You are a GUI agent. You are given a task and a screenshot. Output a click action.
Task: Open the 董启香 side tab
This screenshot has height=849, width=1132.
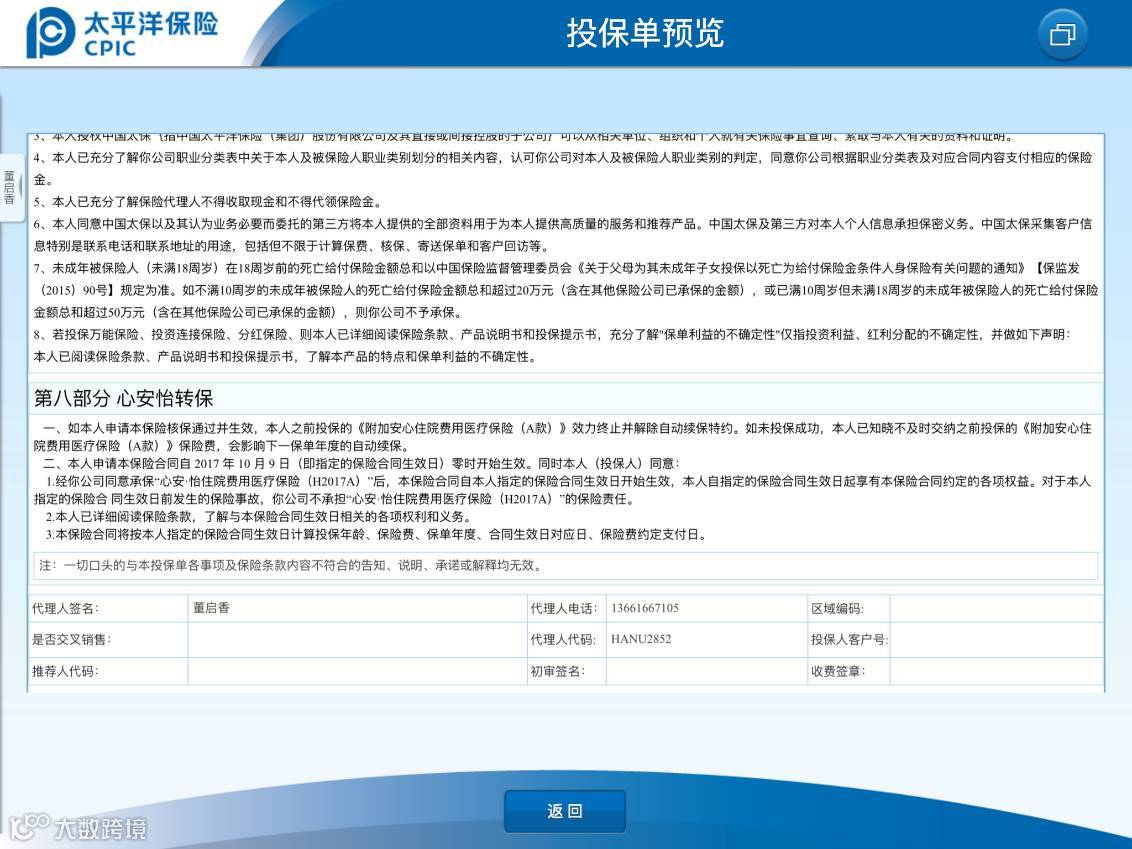[10, 188]
